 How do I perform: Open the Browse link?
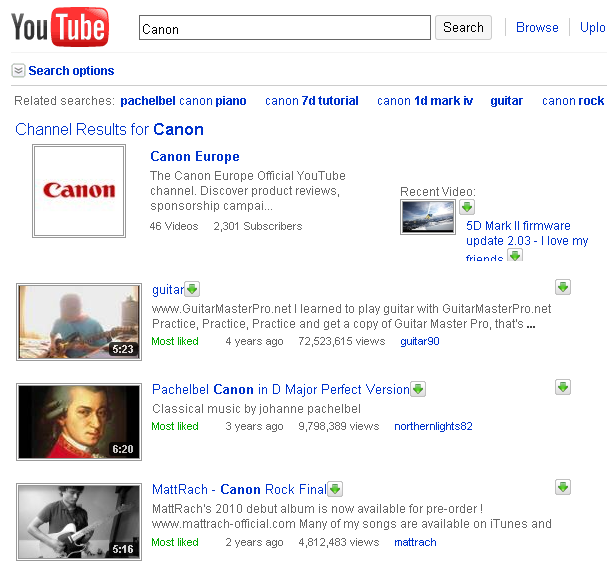[537, 27]
